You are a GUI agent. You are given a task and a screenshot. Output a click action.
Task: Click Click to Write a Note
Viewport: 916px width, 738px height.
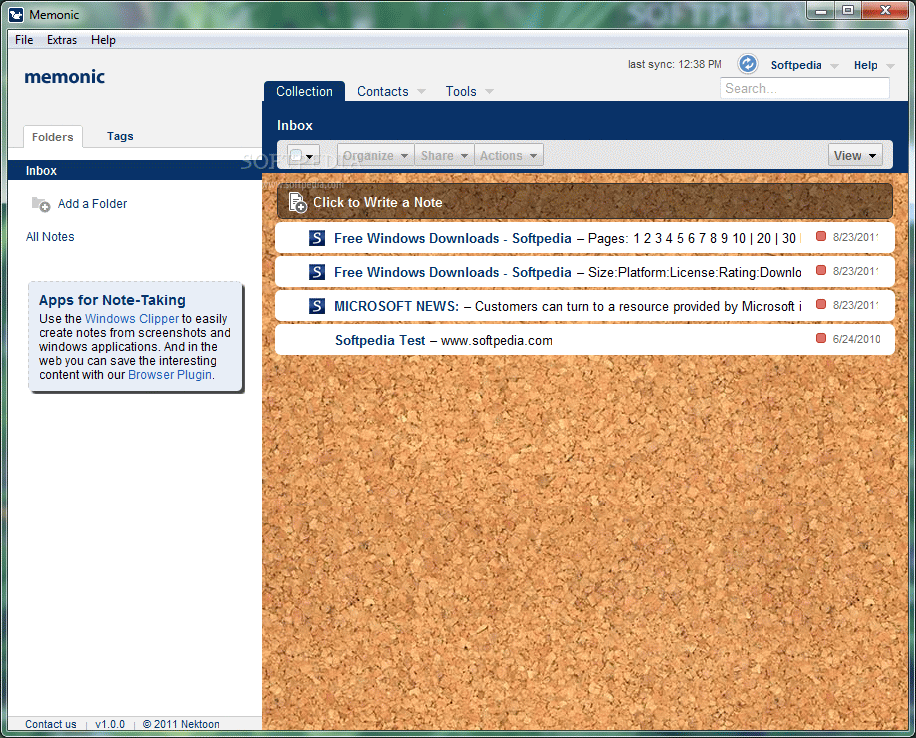585,202
